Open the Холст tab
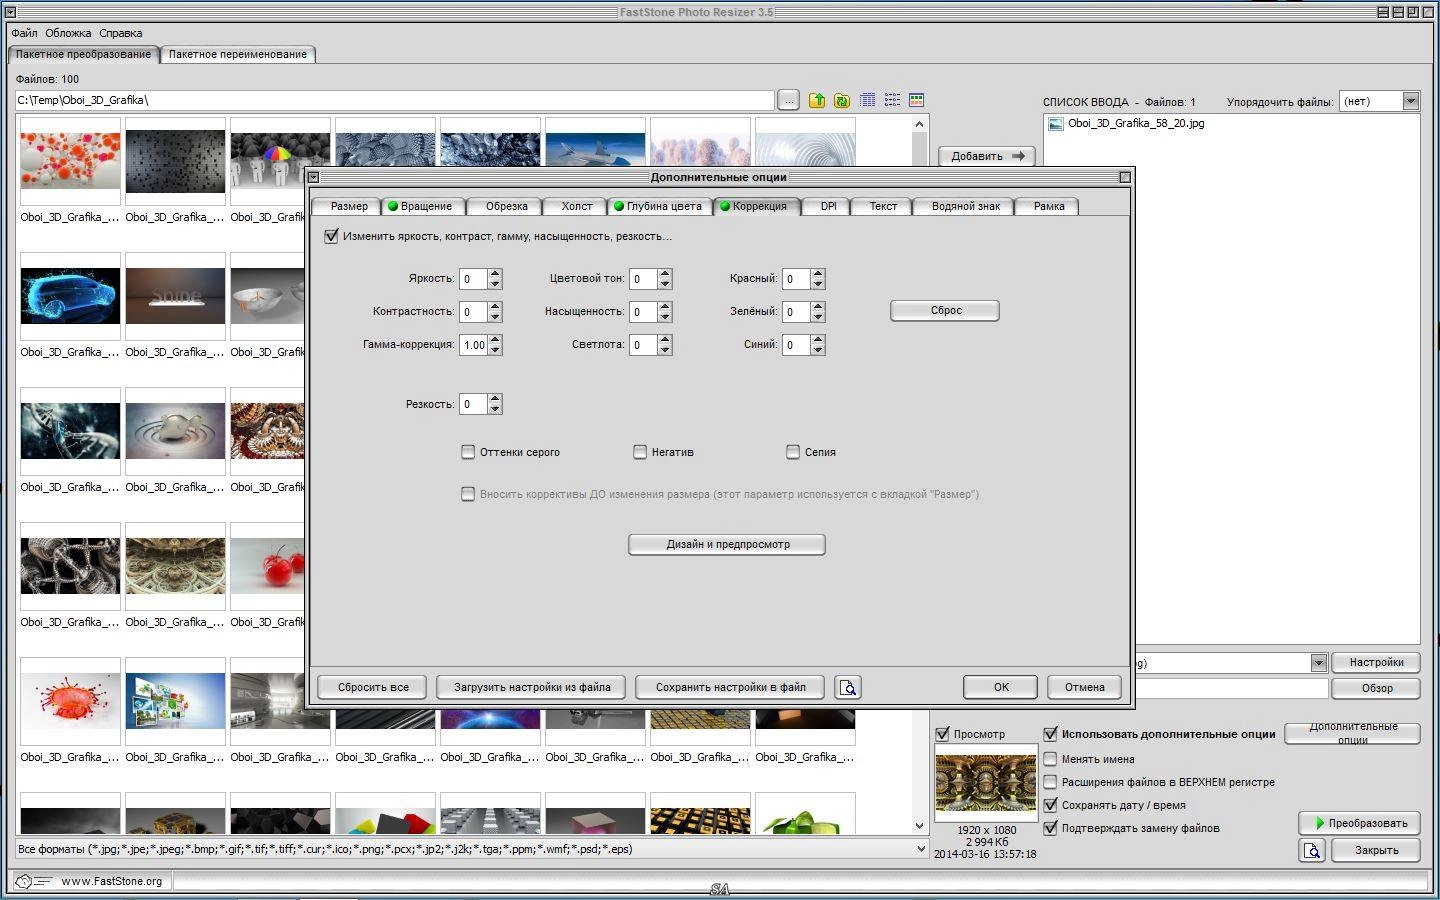Image resolution: width=1440 pixels, height=900 pixels. 577,206
